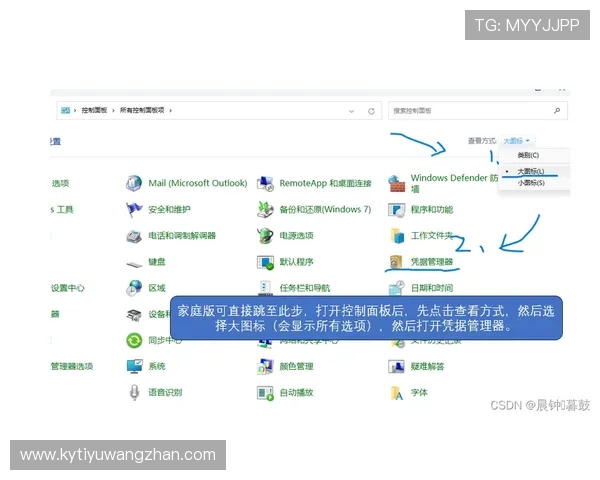Open the 管理器选项 item text
The image size is (600, 480).
tap(72, 366)
